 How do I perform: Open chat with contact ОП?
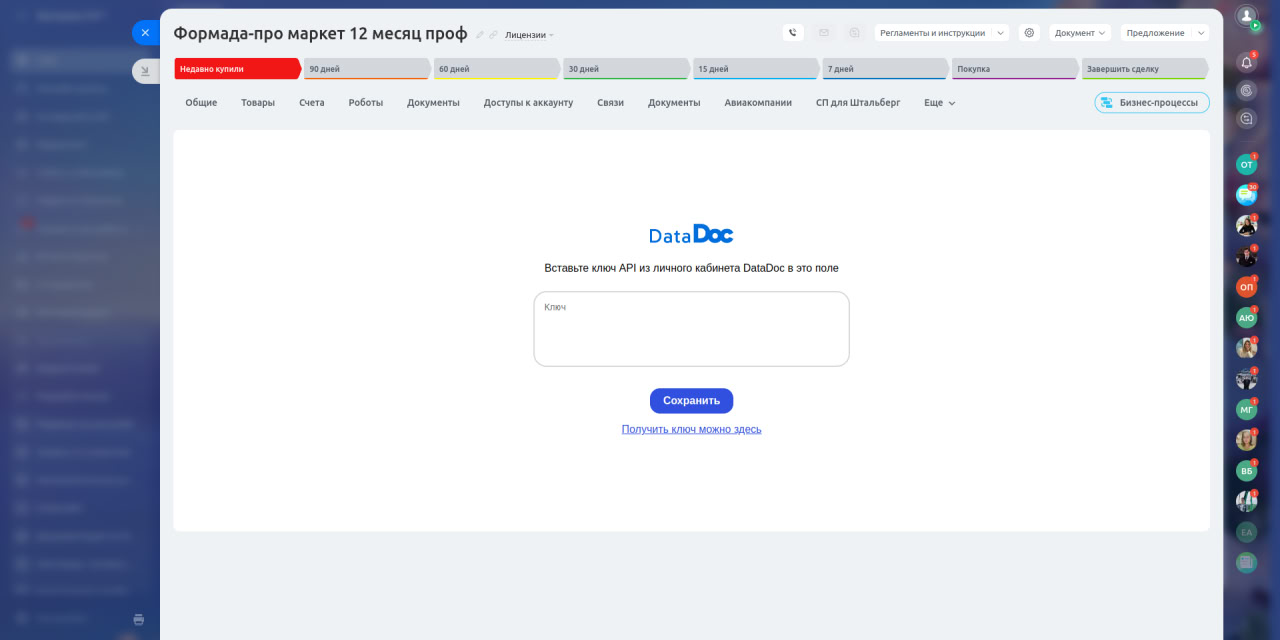(x=1246, y=287)
